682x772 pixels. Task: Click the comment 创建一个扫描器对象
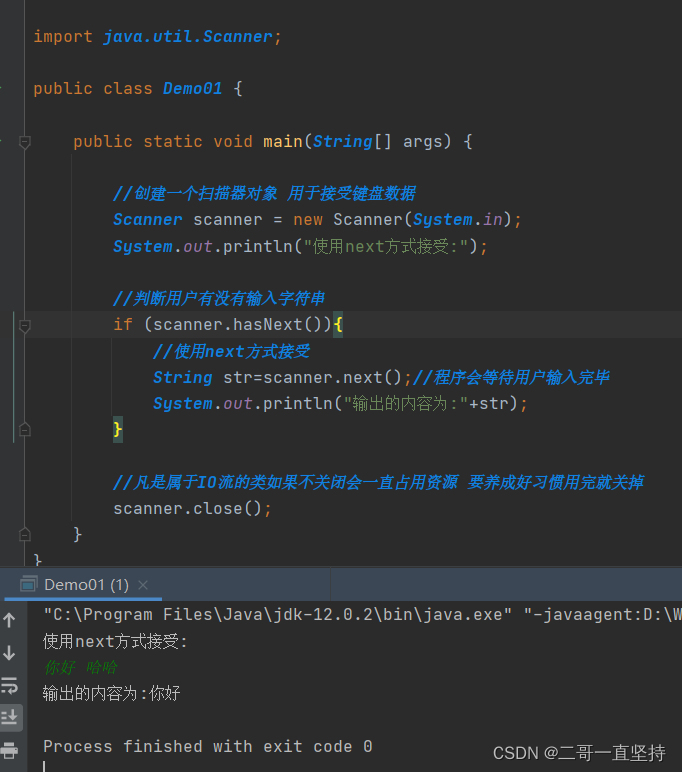click(x=264, y=193)
